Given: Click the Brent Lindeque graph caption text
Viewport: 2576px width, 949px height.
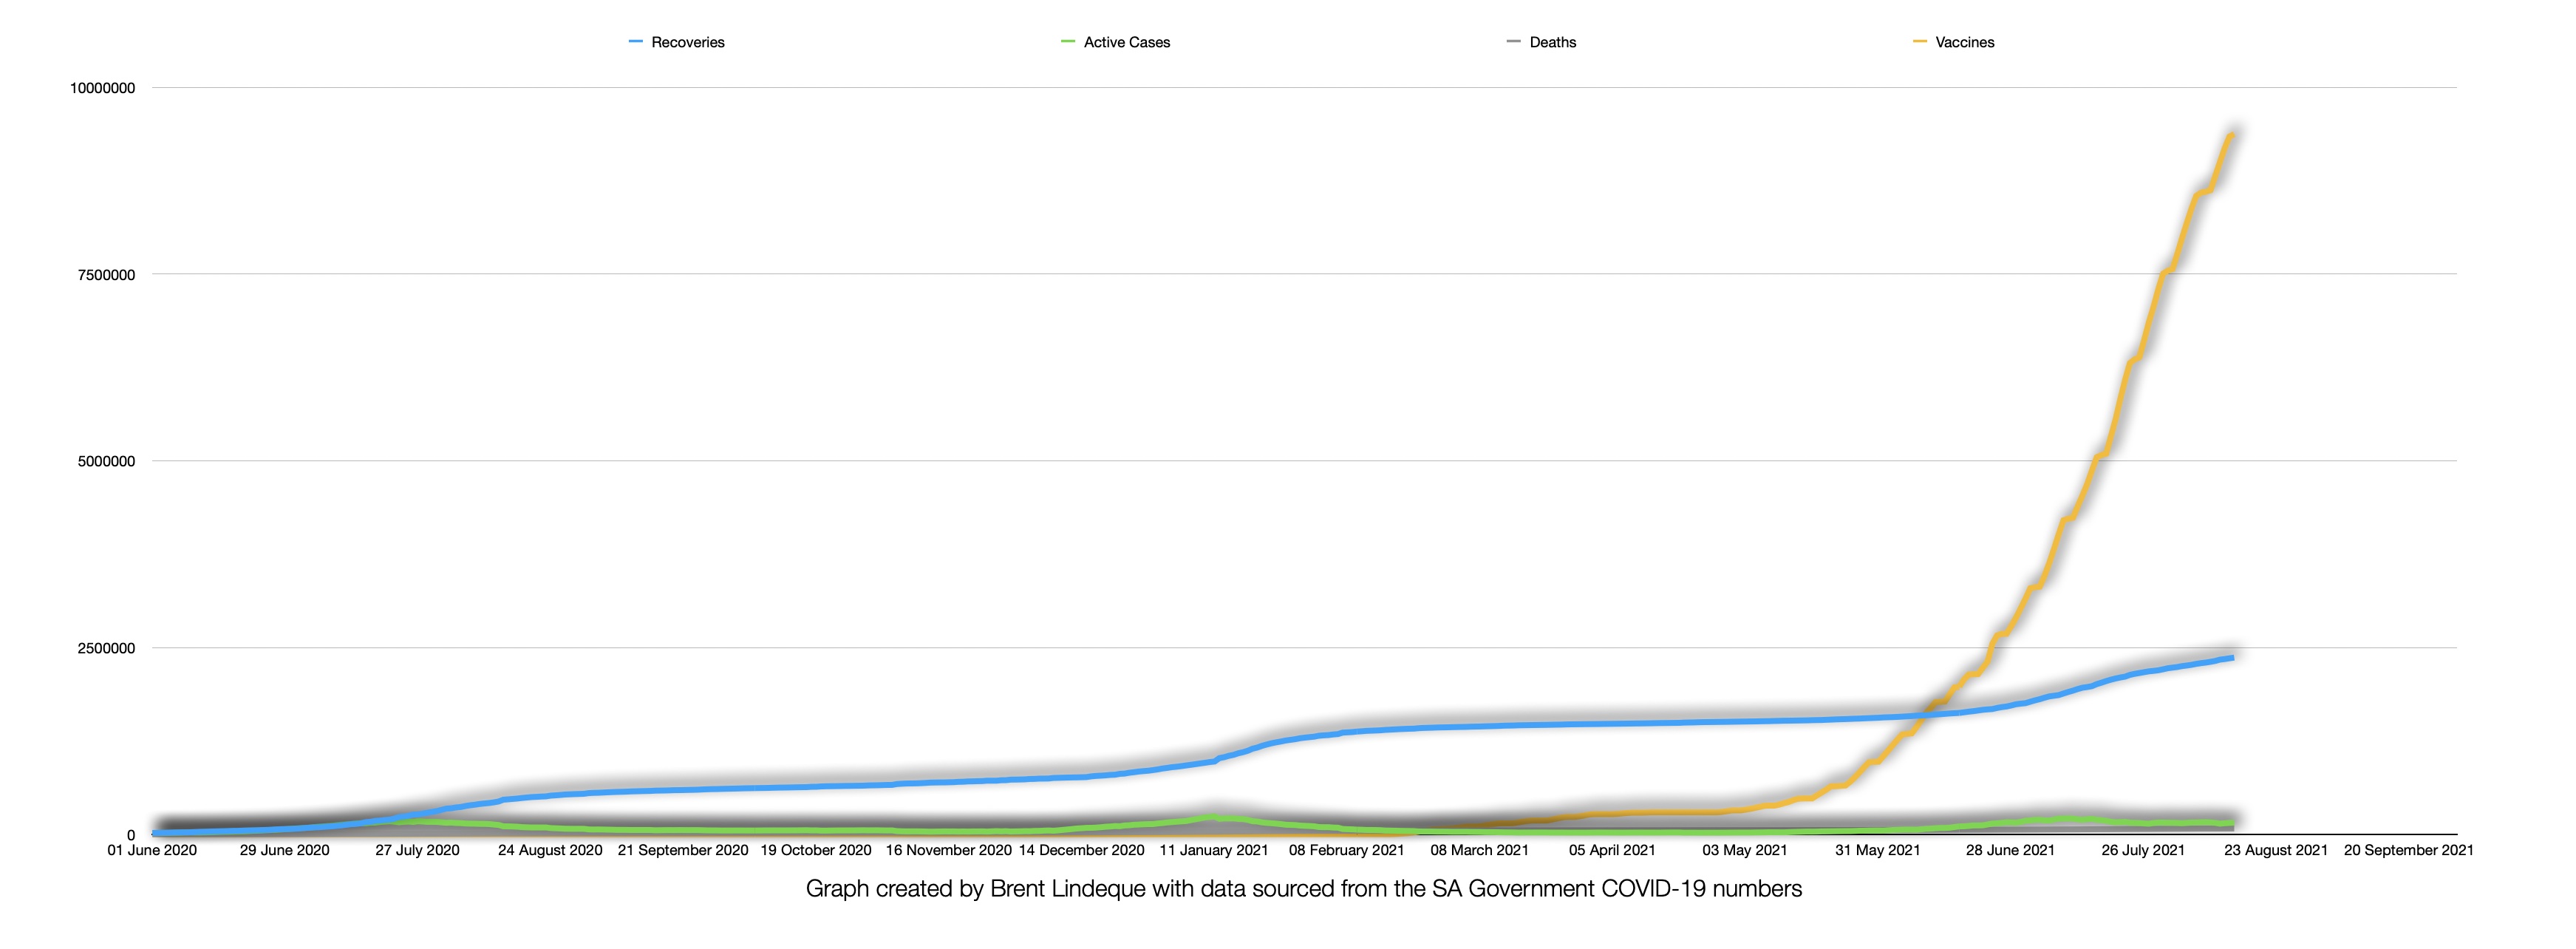Looking at the screenshot, I should (x=1303, y=888).
